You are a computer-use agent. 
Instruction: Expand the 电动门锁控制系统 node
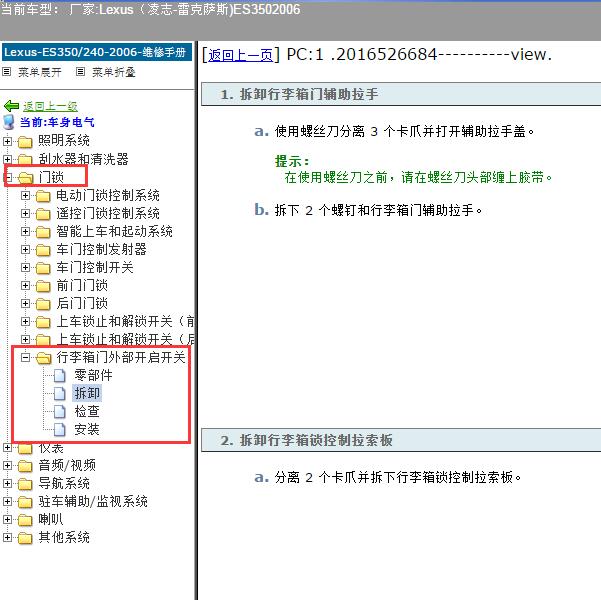click(x=25, y=196)
